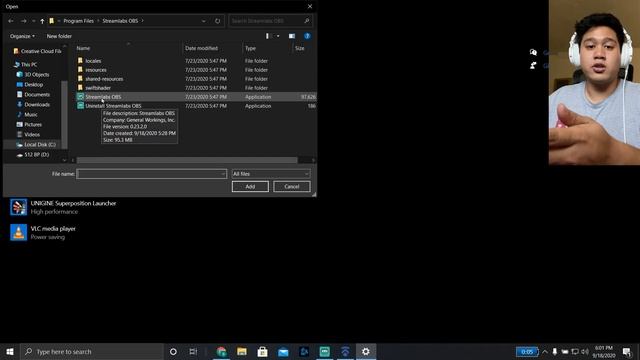Open the recent locations dropdown arrow

[33, 21]
